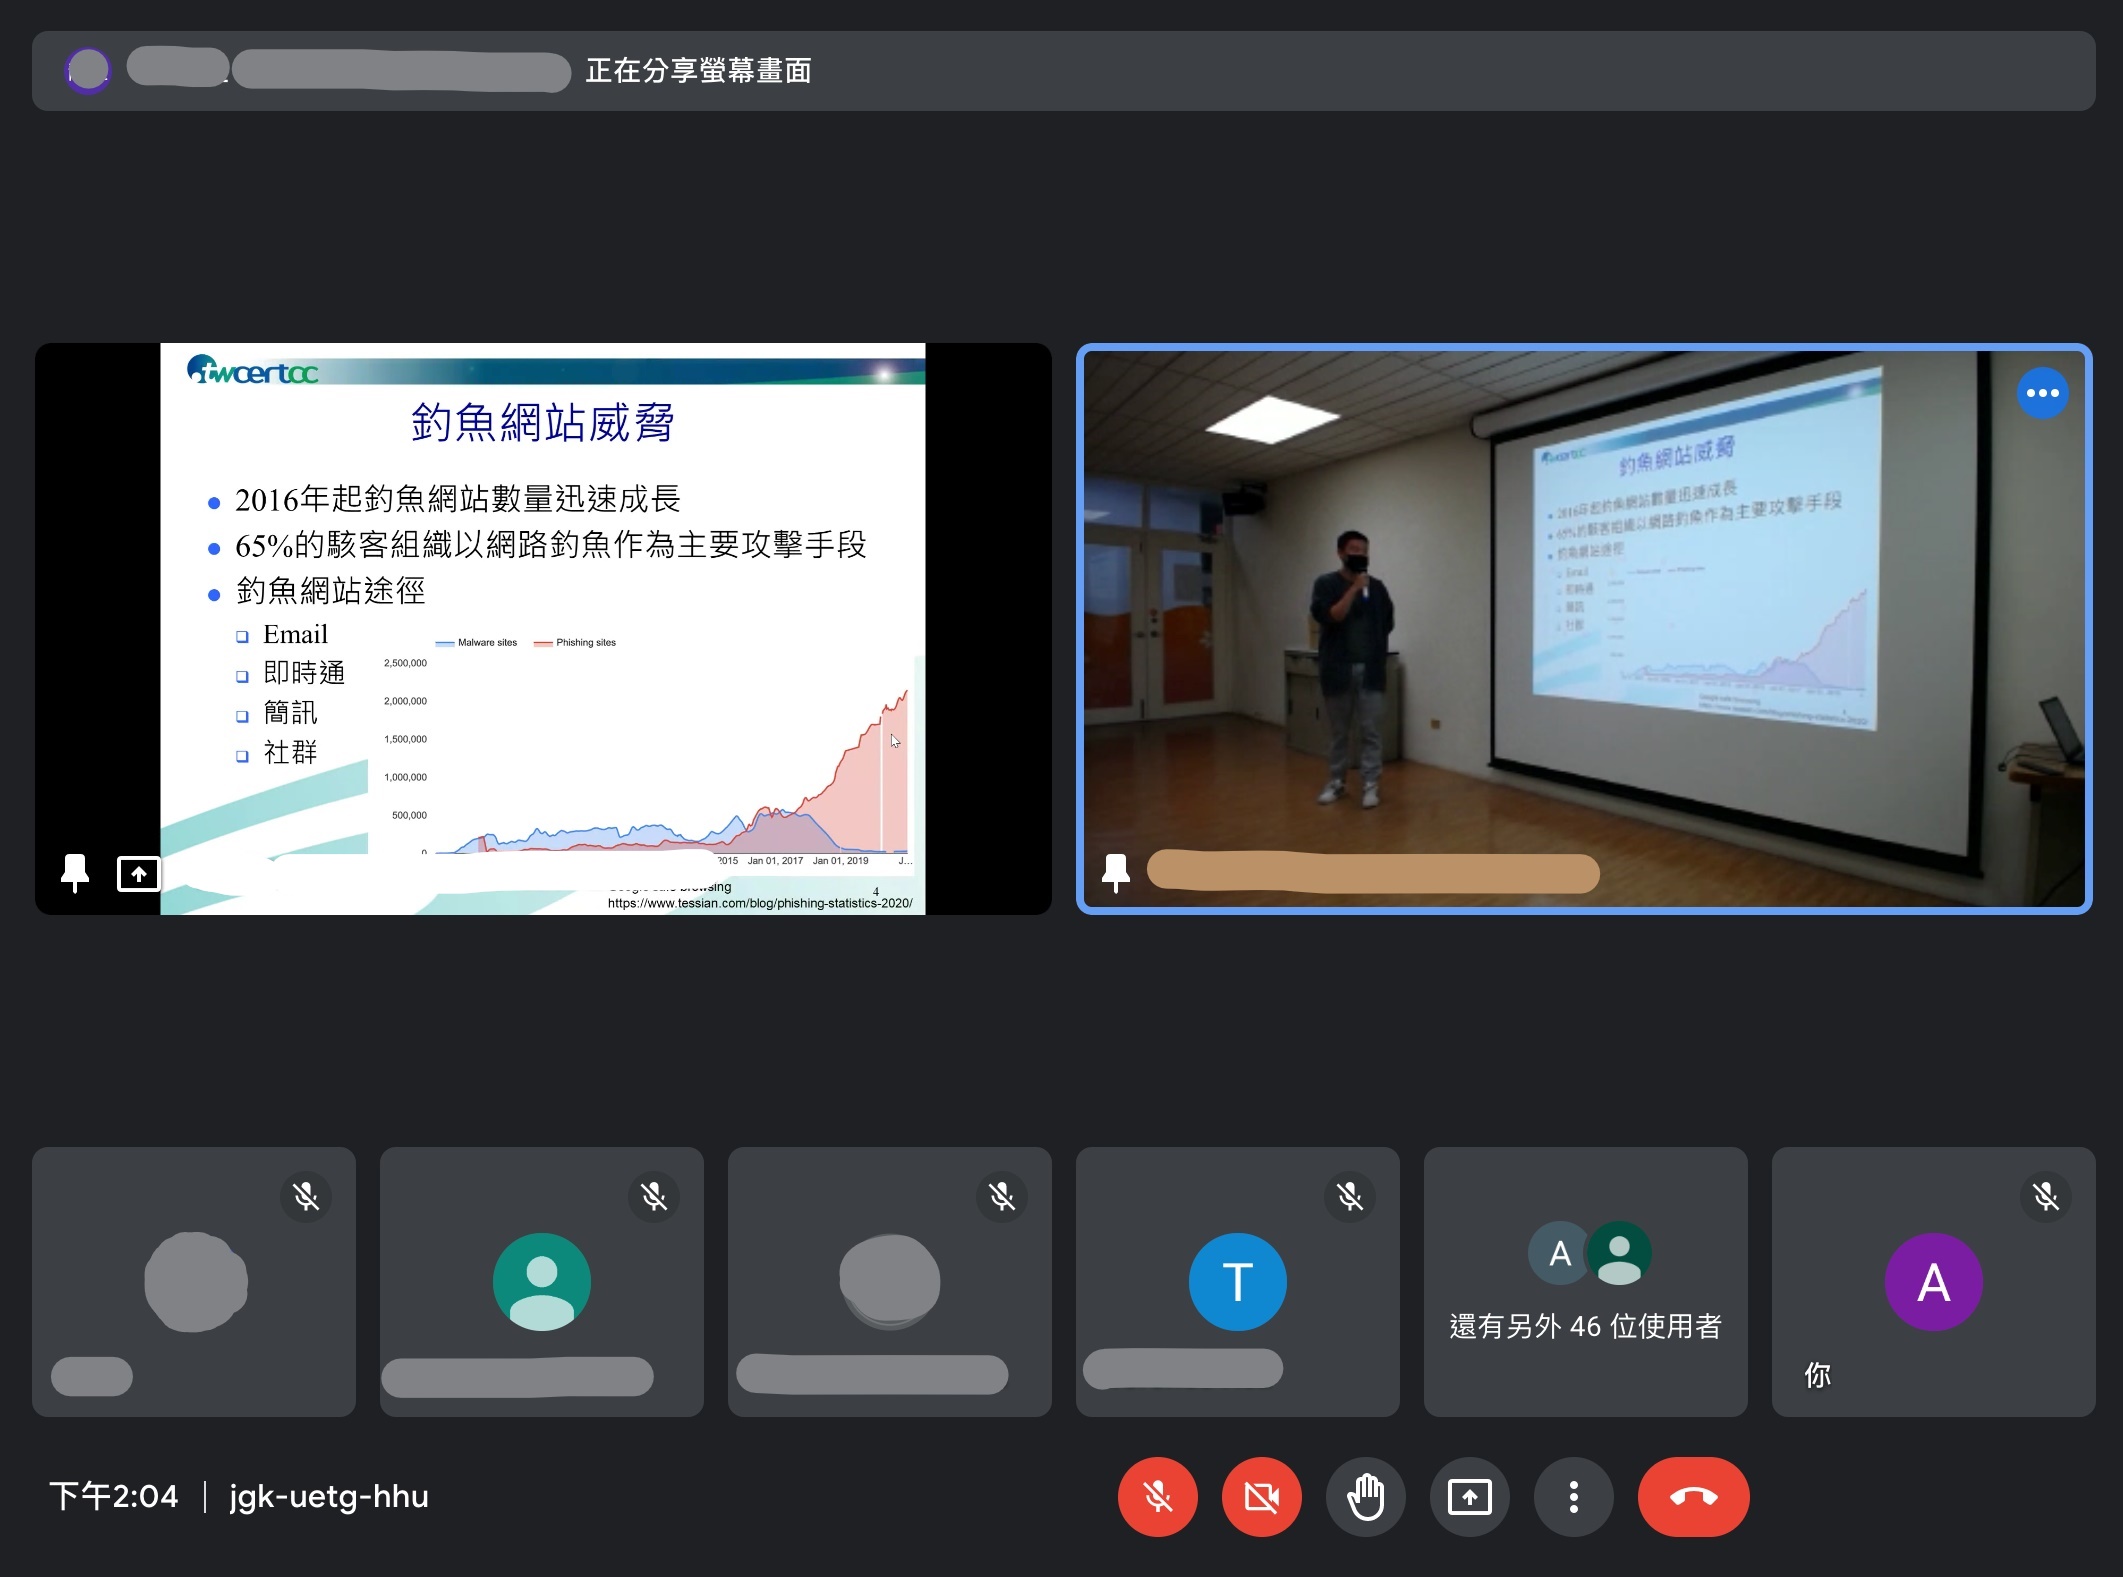
Task: Click pin icon on the shared slide tile
Action: pyautogui.click(x=75, y=873)
